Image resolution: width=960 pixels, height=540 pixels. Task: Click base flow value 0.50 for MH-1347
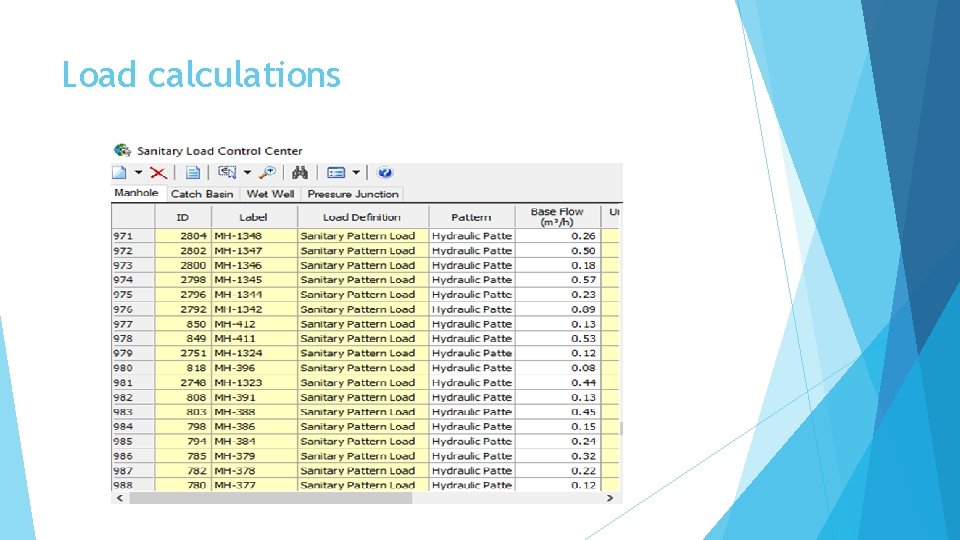[558, 250]
